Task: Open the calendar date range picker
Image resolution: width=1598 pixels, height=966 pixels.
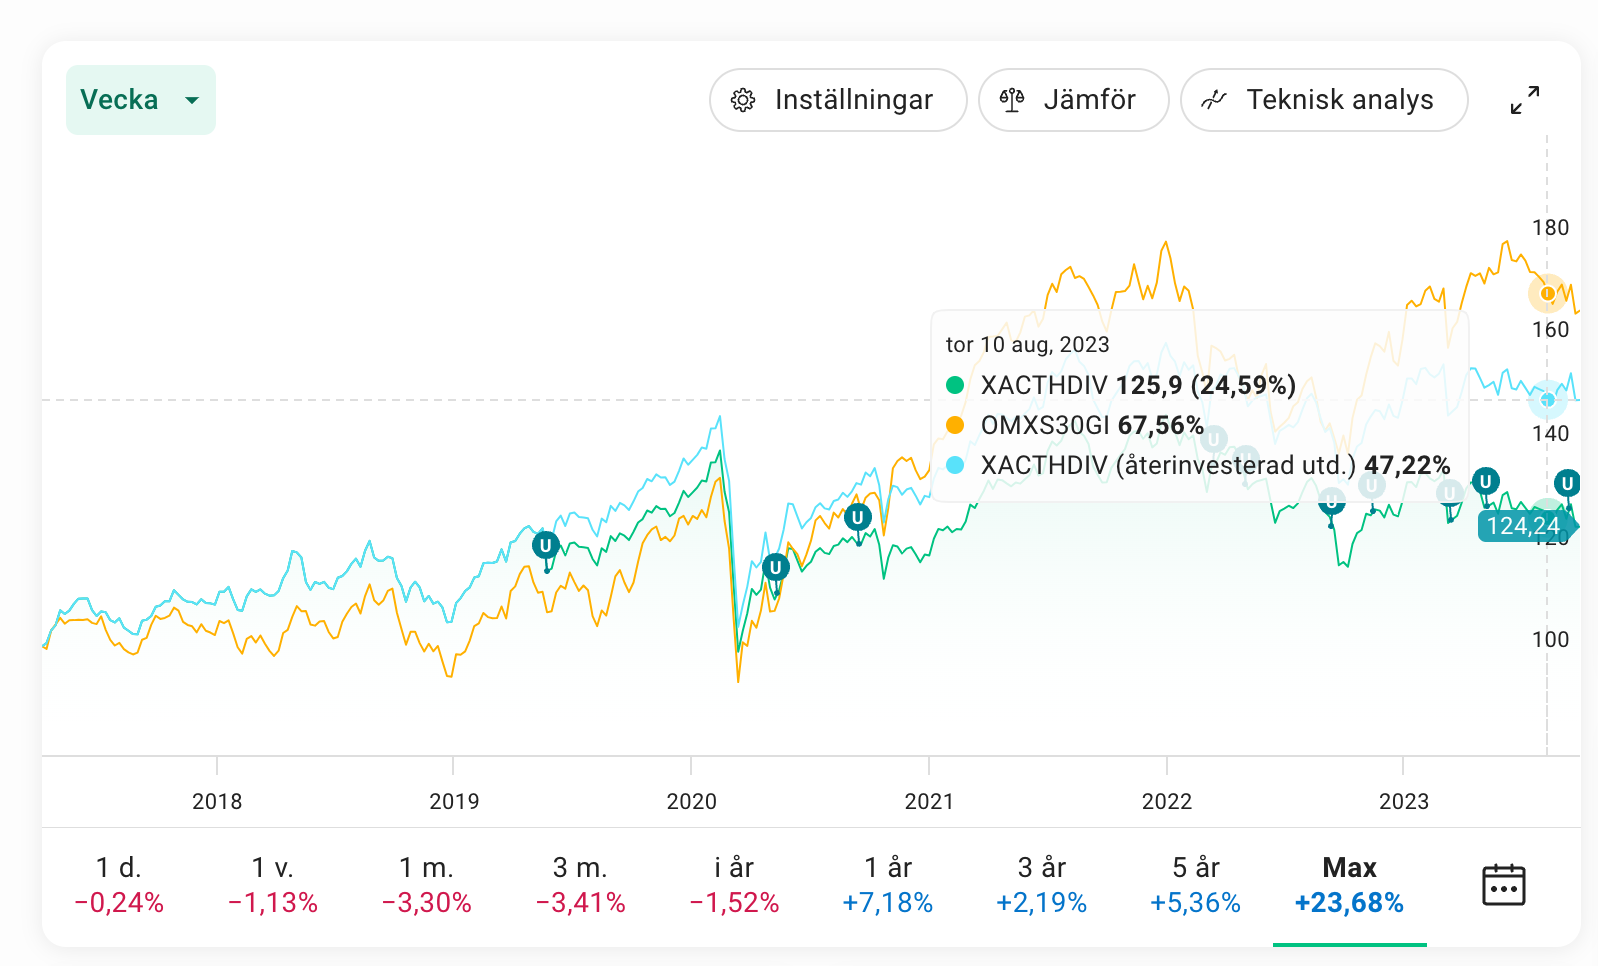Action: [1502, 885]
